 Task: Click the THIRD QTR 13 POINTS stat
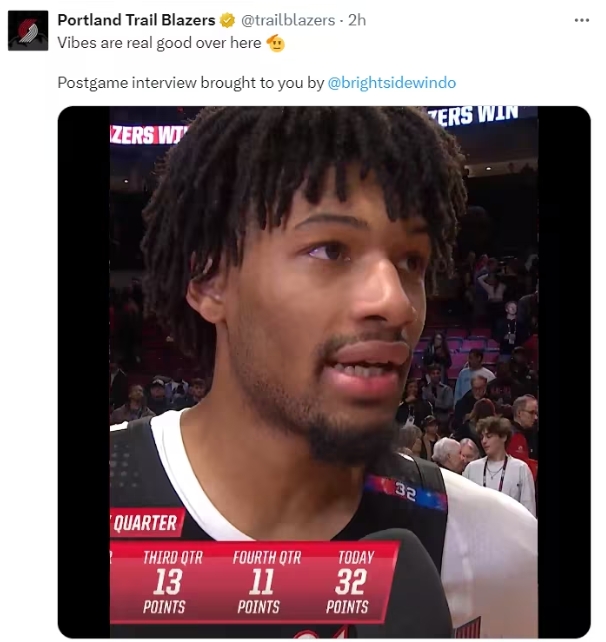point(170,582)
